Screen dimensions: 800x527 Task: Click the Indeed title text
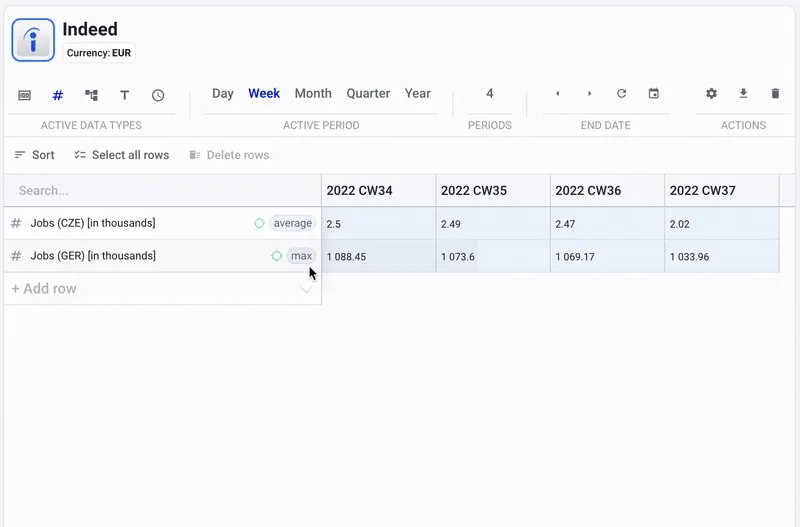click(90, 29)
